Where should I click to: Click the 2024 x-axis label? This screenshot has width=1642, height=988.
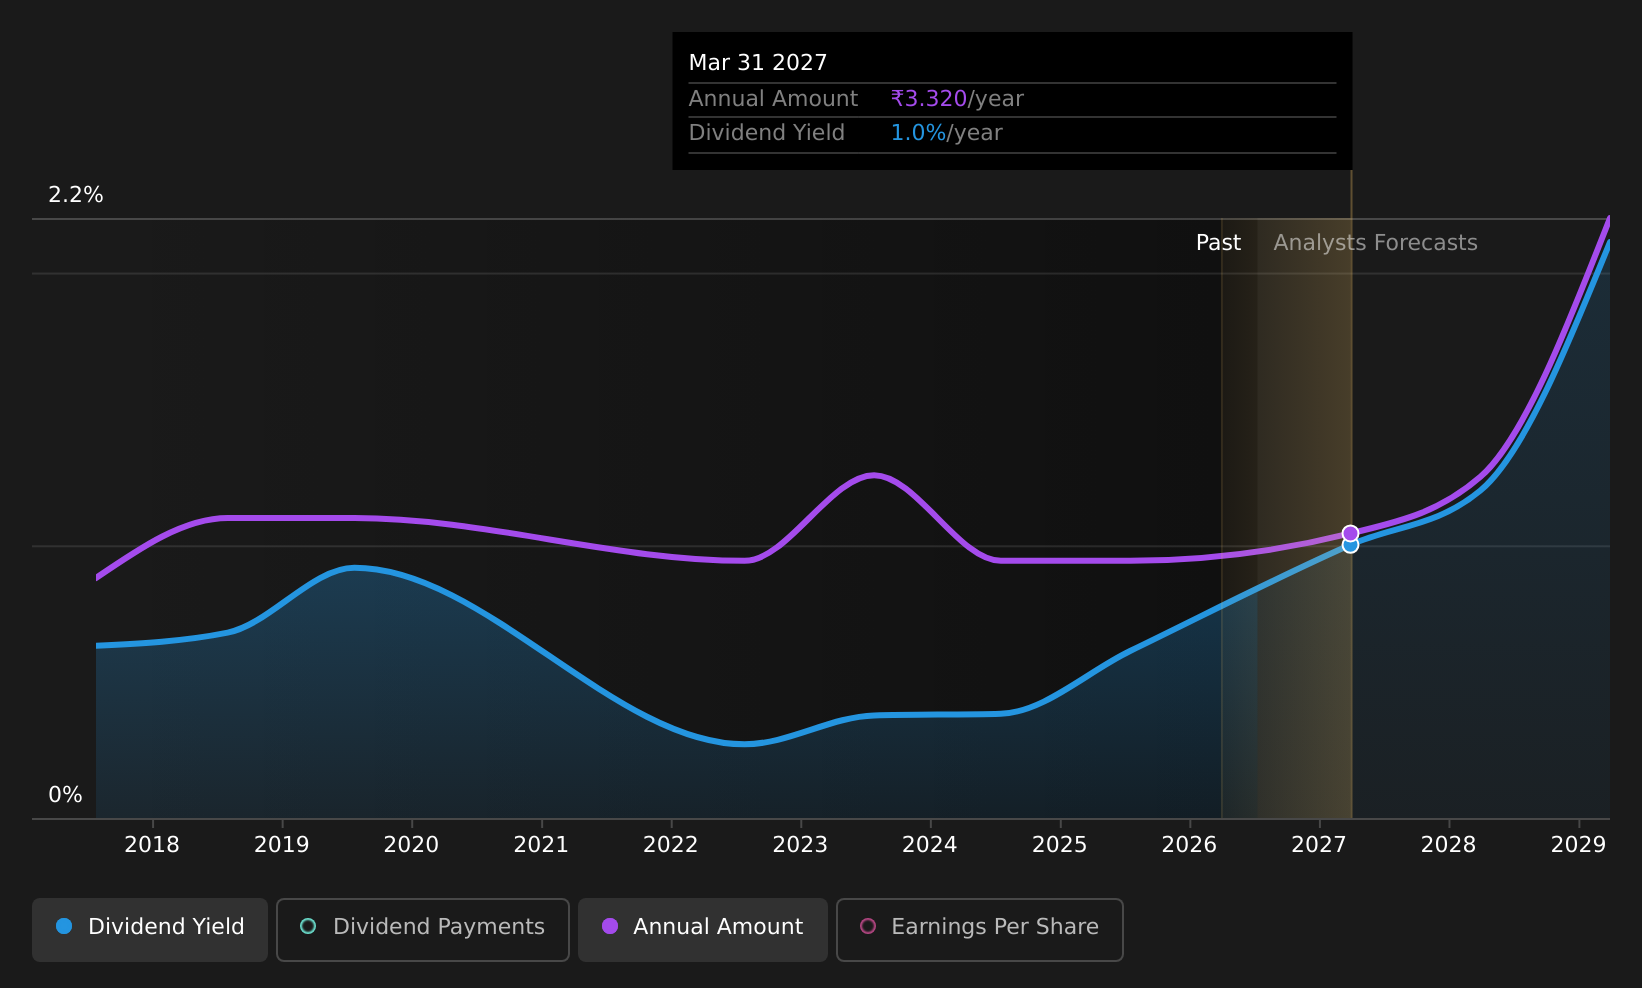[x=930, y=845]
